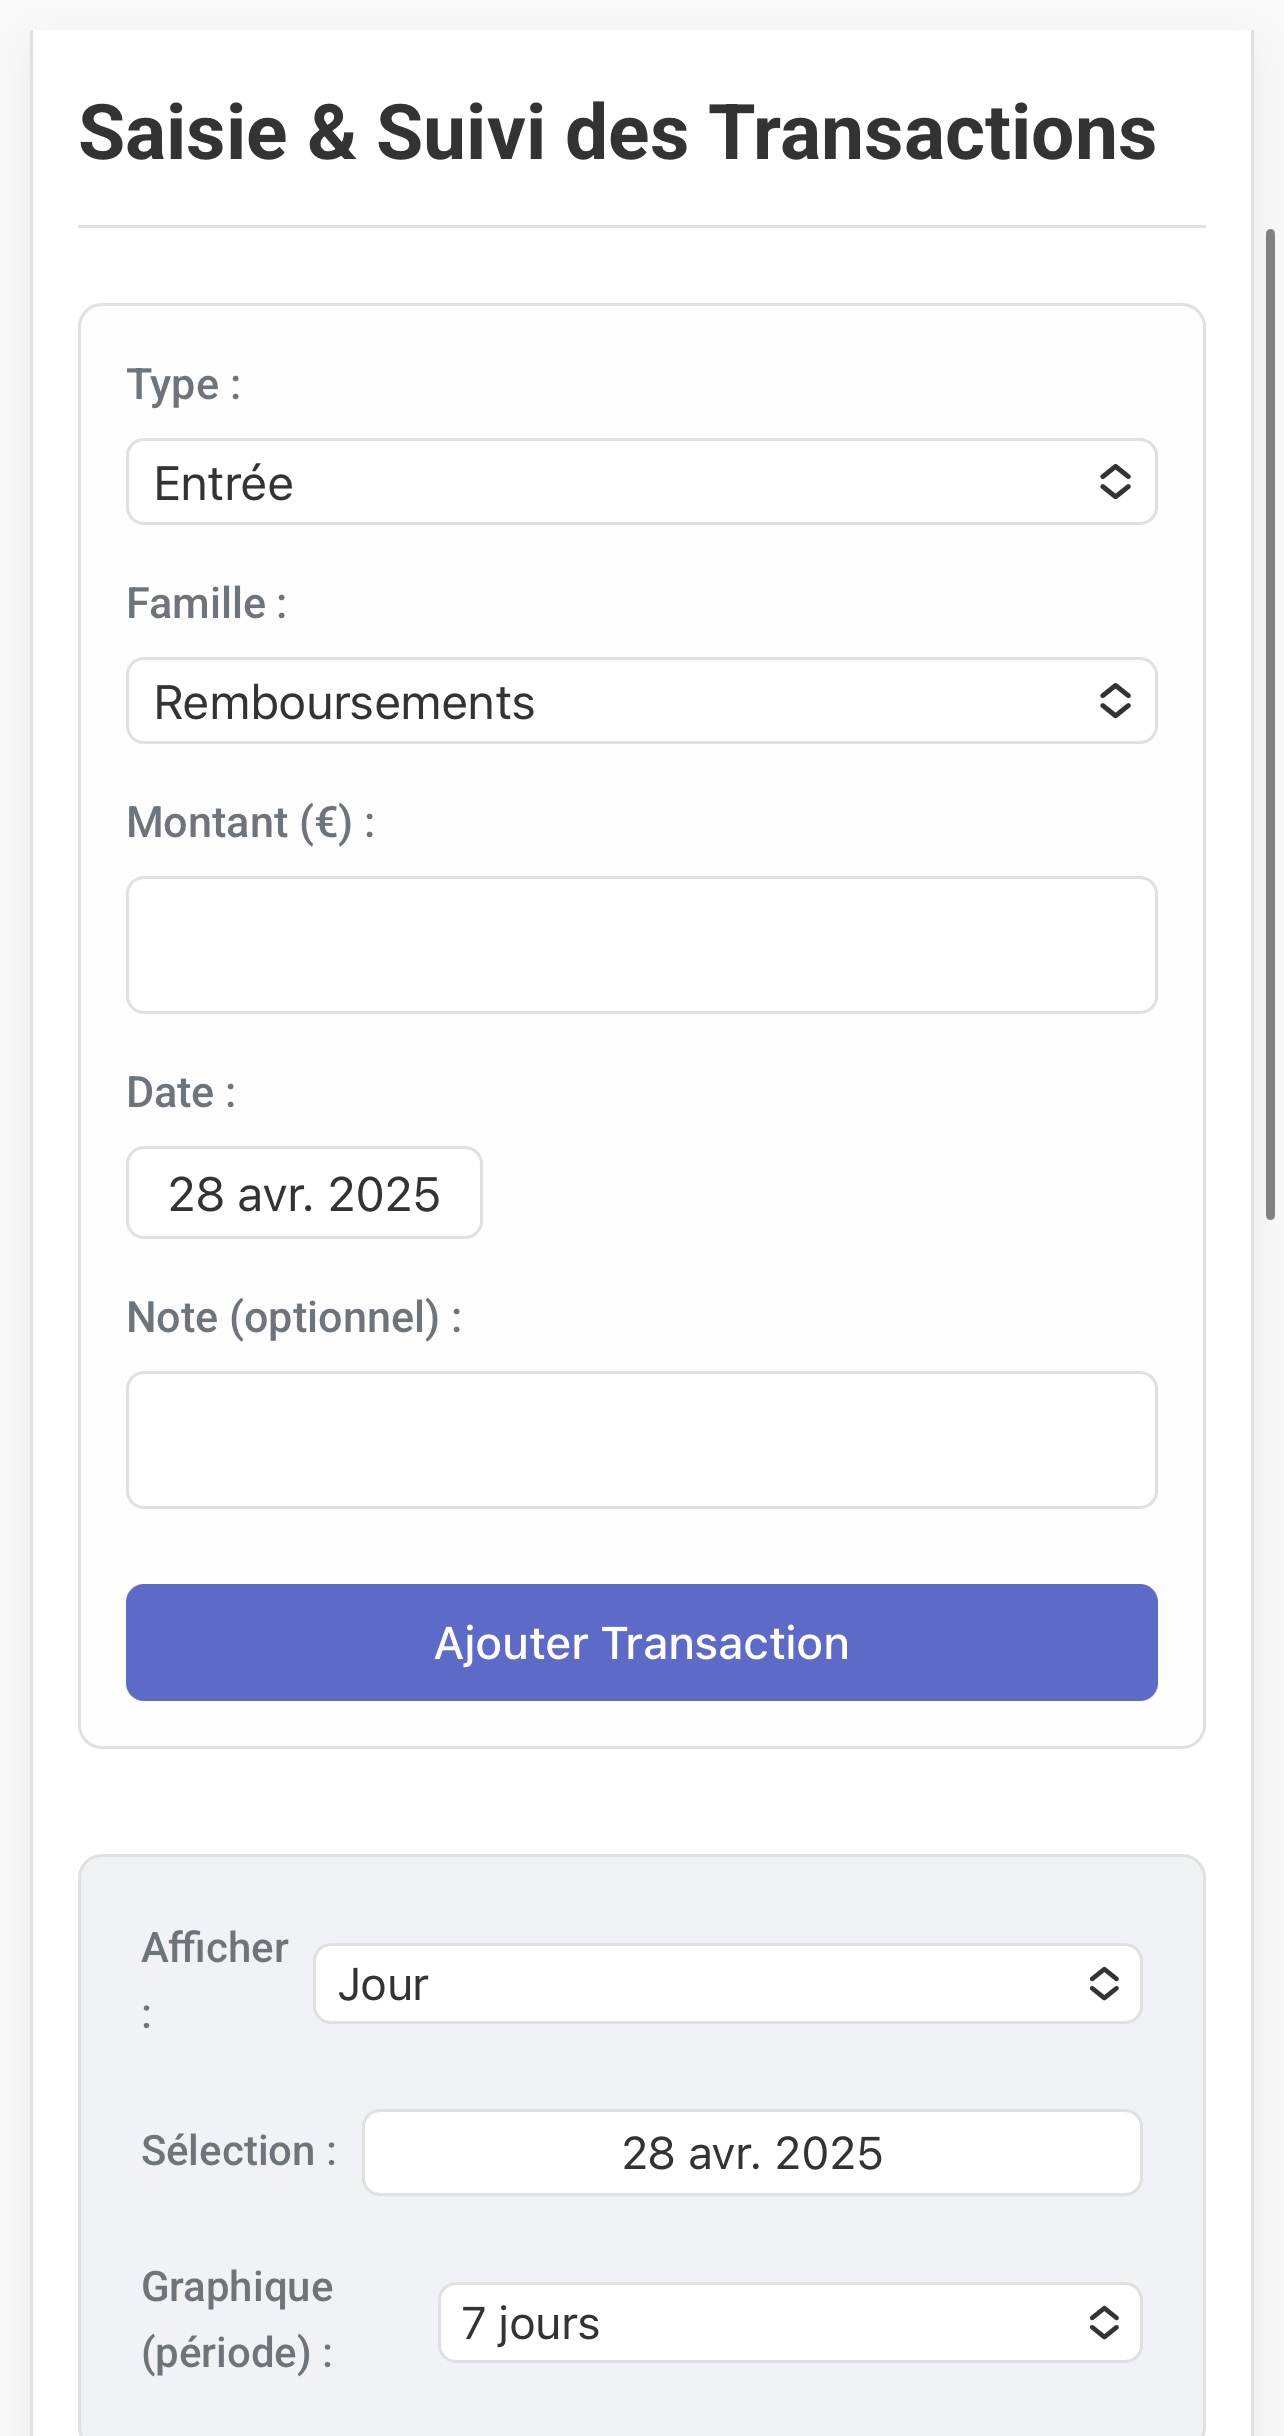This screenshot has height=2436, width=1284.
Task: Expand the Graphique période dropdown showing 7 jours
Action: 790,2322
